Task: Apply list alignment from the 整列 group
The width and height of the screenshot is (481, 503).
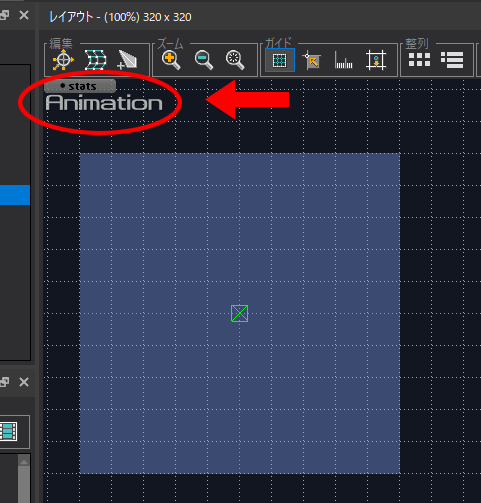Action: [452, 60]
